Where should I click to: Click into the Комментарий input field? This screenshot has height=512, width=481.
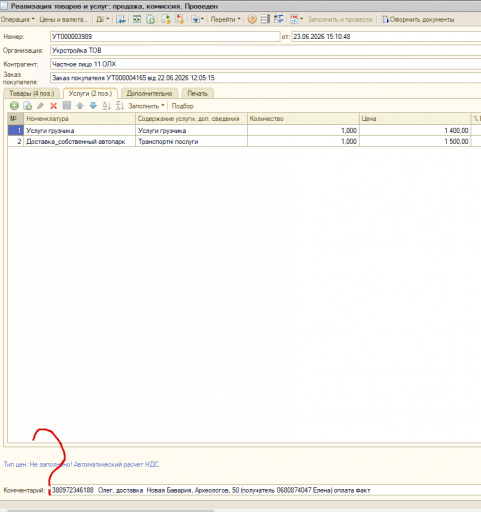coord(265,490)
